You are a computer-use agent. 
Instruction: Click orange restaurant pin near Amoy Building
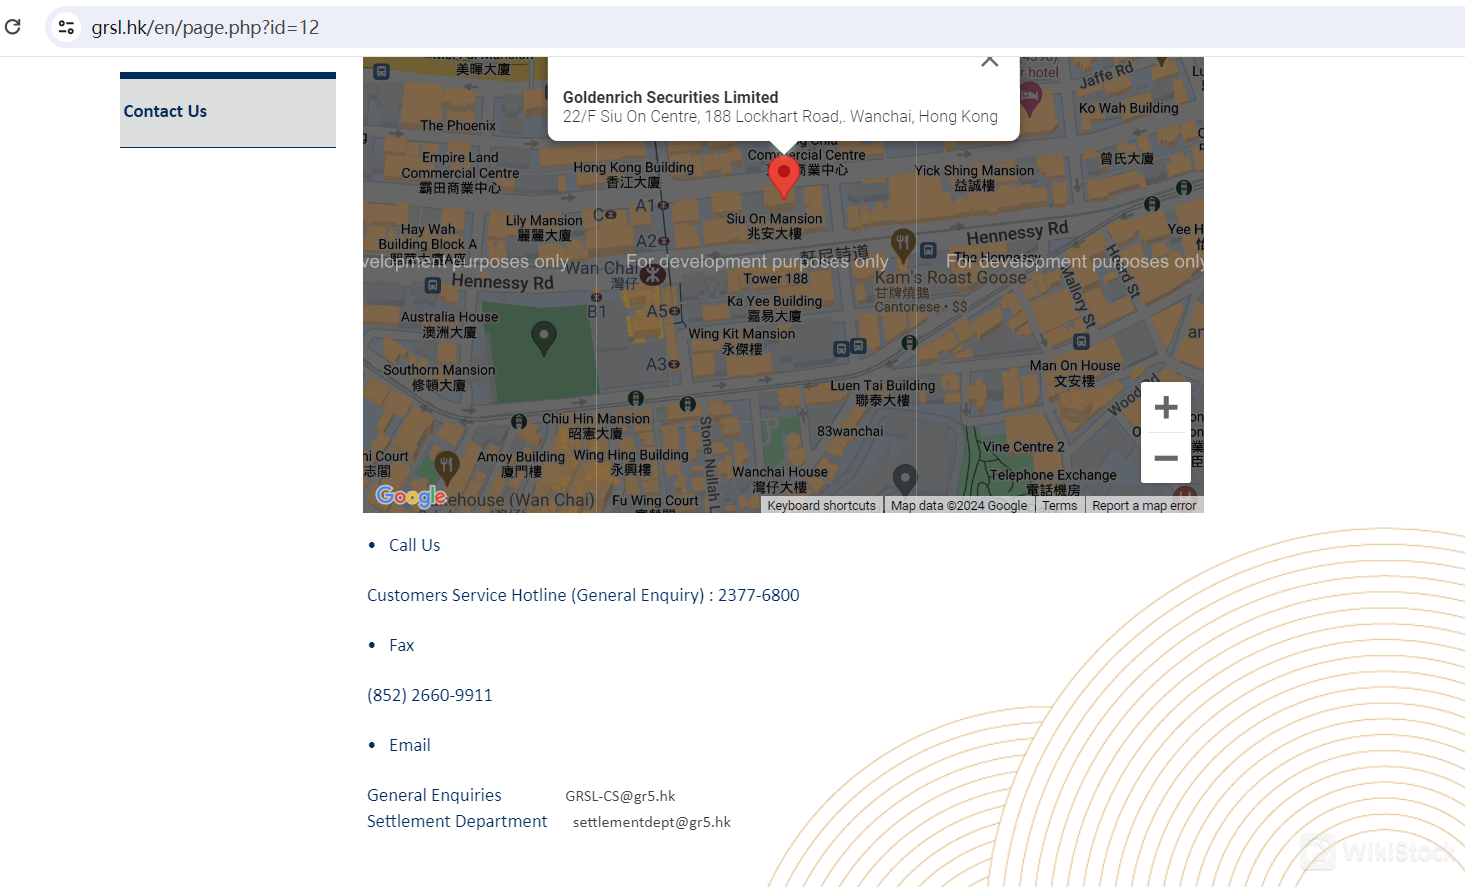point(447,464)
